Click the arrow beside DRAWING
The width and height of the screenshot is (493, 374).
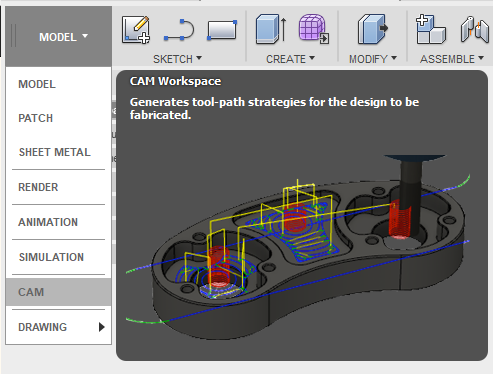pos(102,327)
